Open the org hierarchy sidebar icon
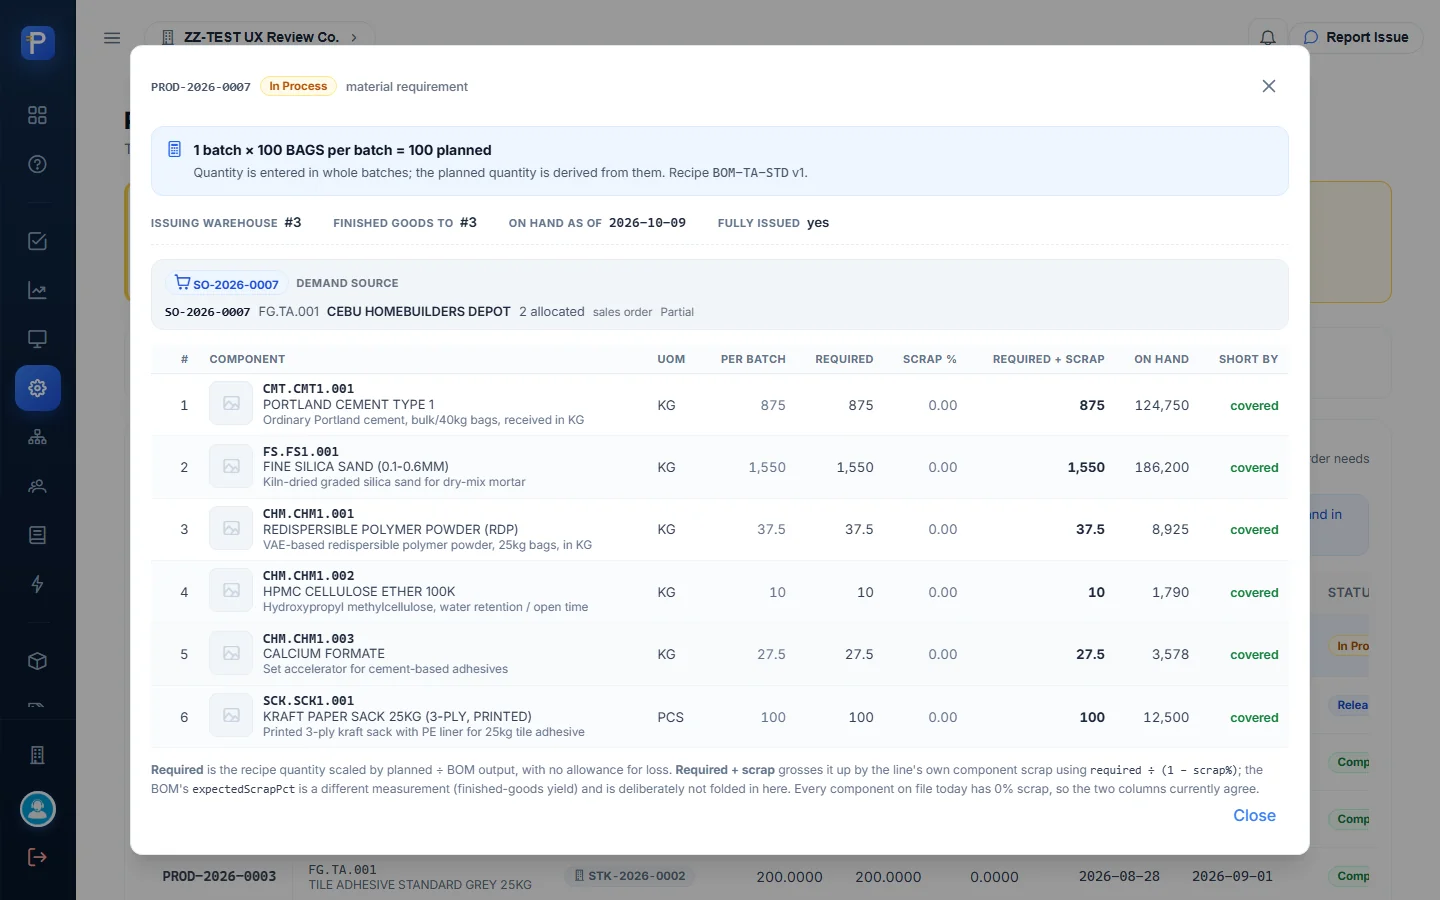The image size is (1440, 900). click(37, 437)
